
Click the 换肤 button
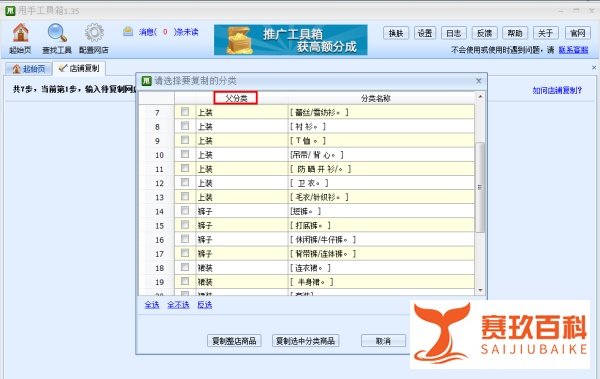click(x=396, y=33)
